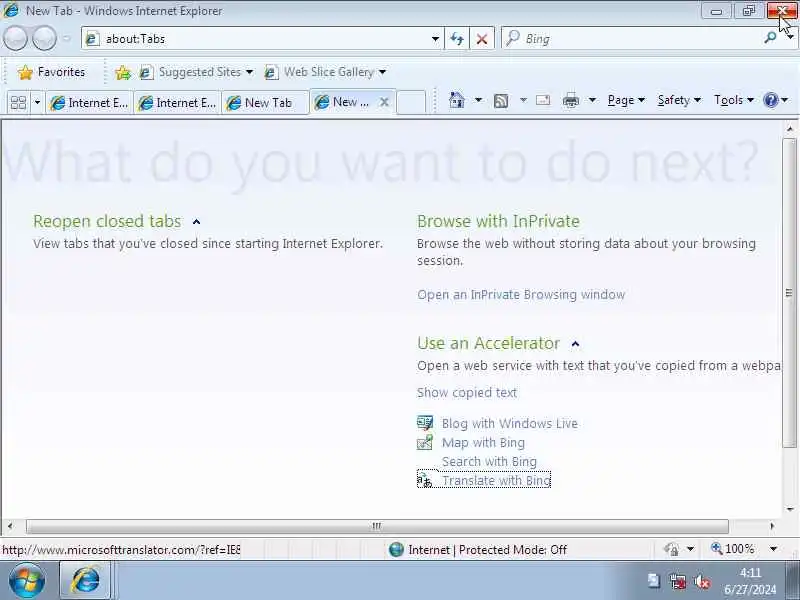
Task: Open the Page menu
Action: point(626,100)
